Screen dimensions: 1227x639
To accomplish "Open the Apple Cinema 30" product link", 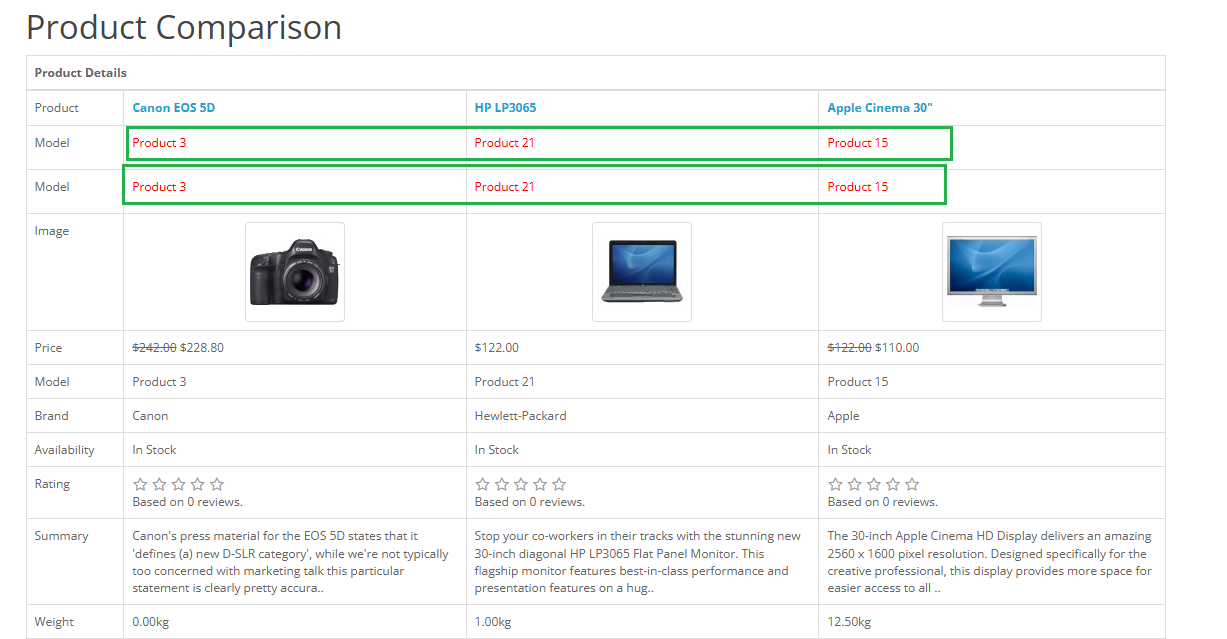I will click(879, 108).
